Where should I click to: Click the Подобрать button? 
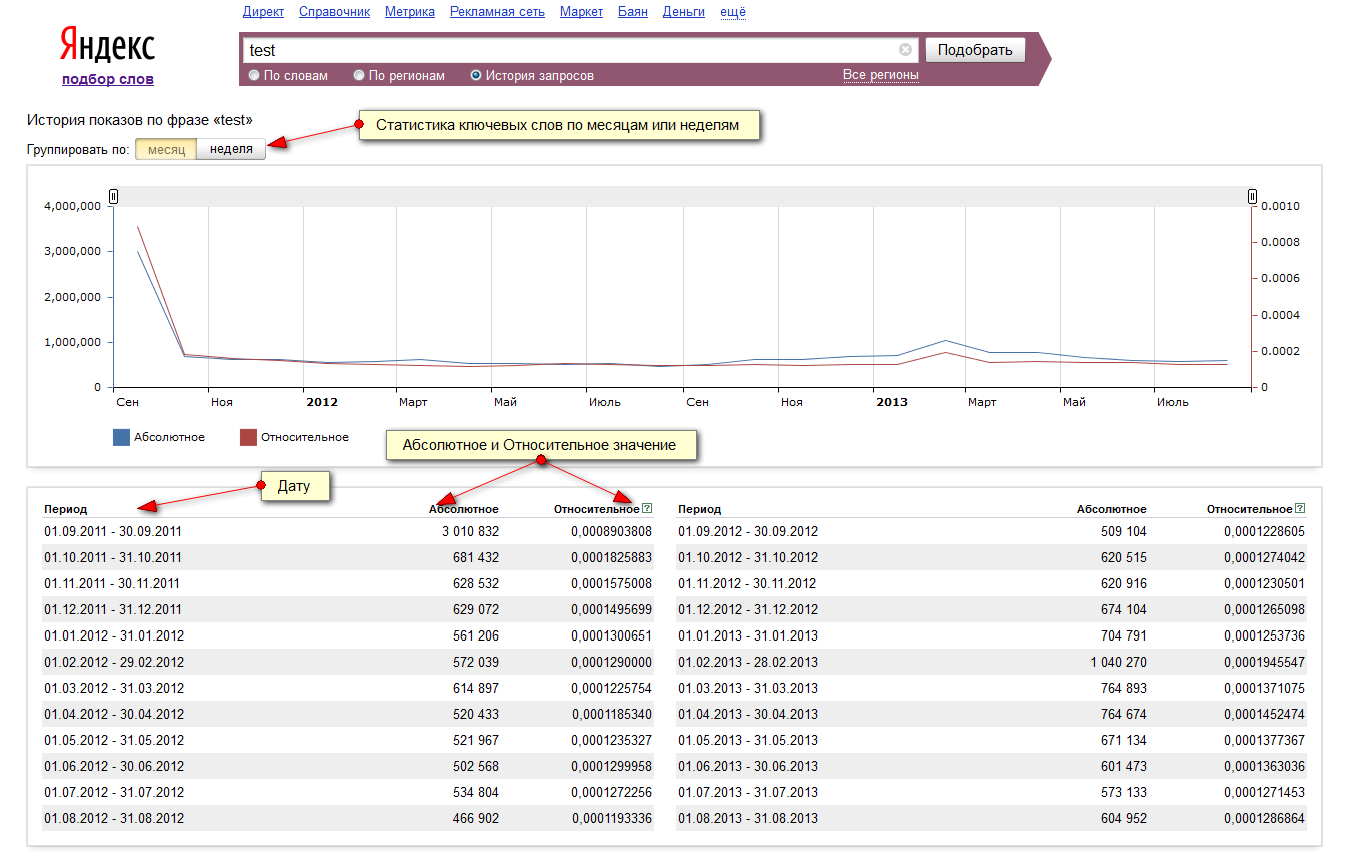pyautogui.click(x=975, y=50)
